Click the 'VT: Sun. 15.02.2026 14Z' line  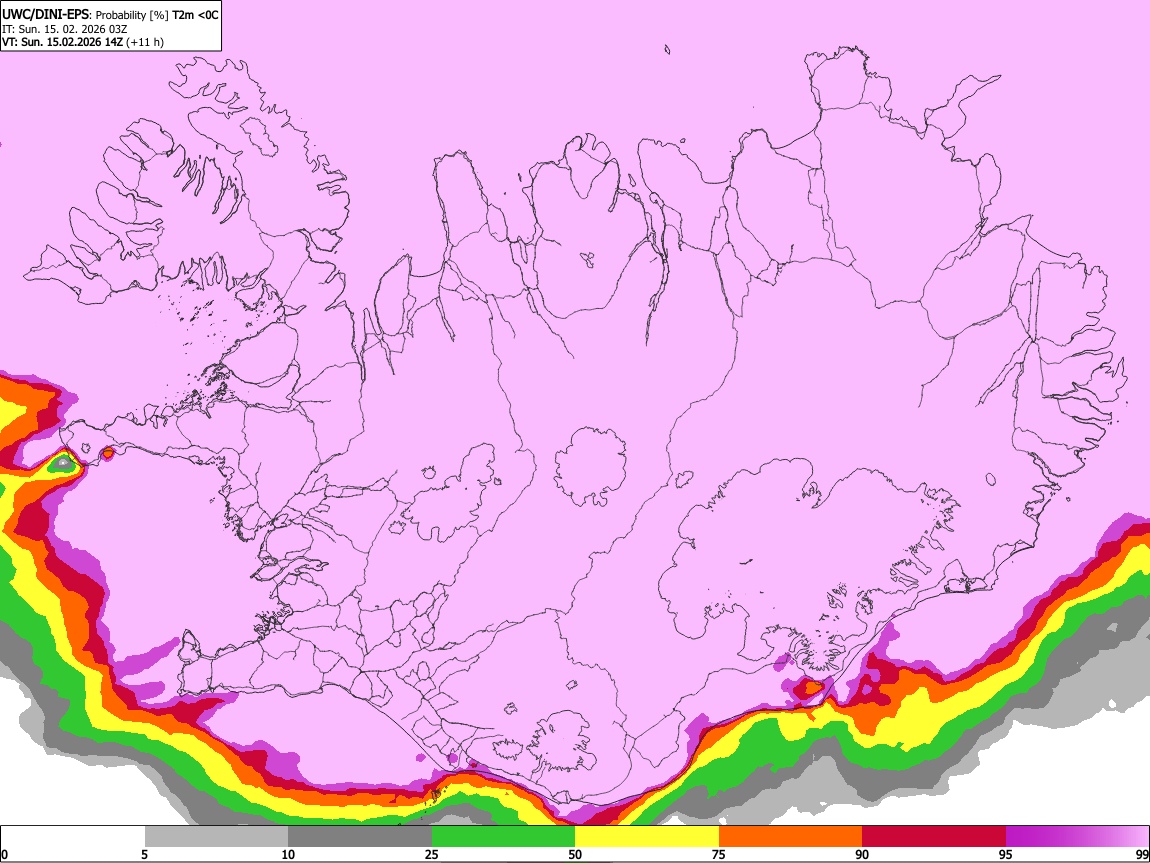pos(63,42)
